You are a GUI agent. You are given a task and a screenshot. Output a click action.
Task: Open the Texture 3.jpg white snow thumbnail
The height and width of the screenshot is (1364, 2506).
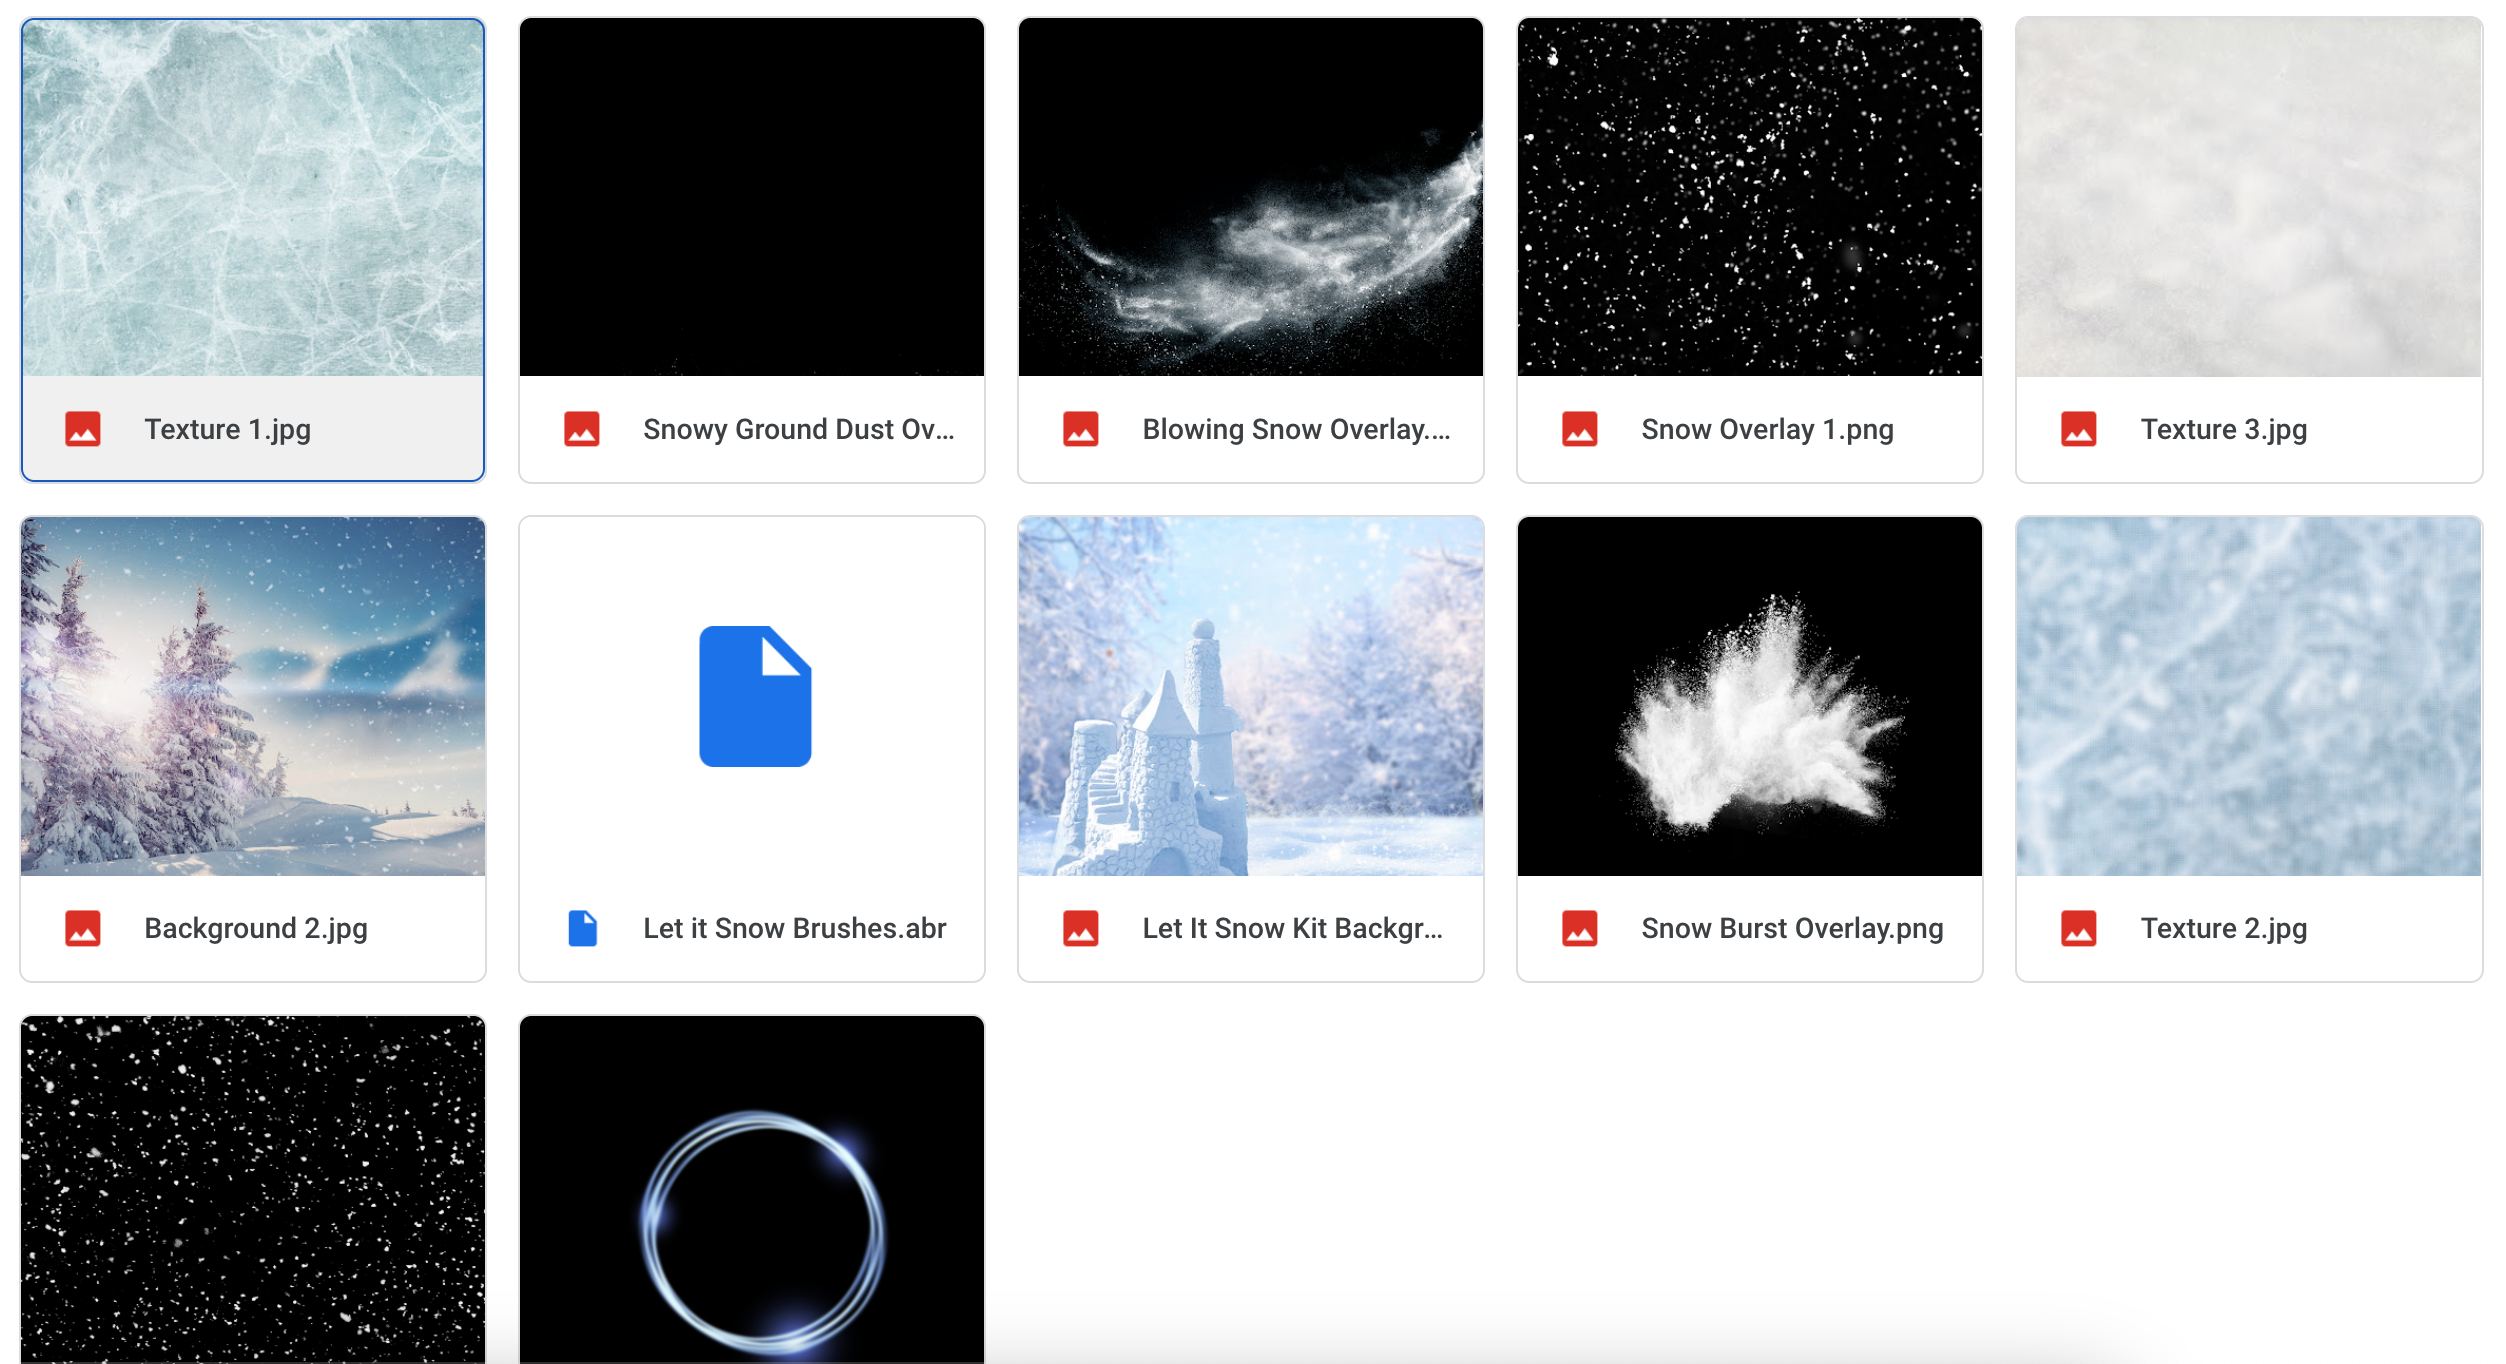pos(2249,197)
